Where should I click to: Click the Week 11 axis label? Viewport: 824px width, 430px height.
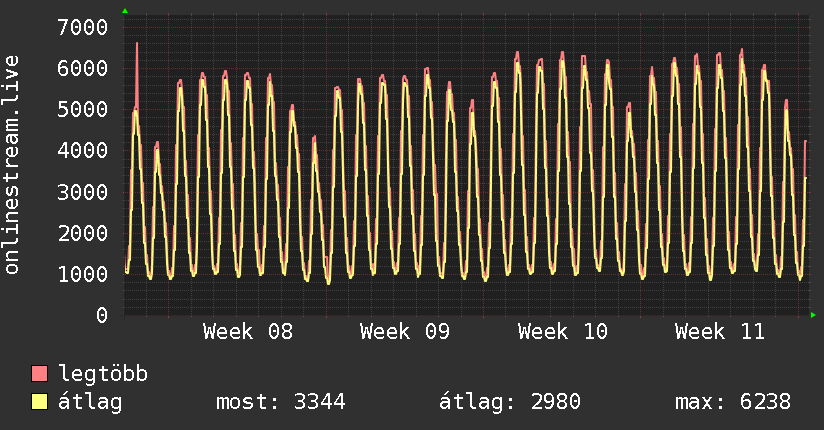(x=720, y=332)
